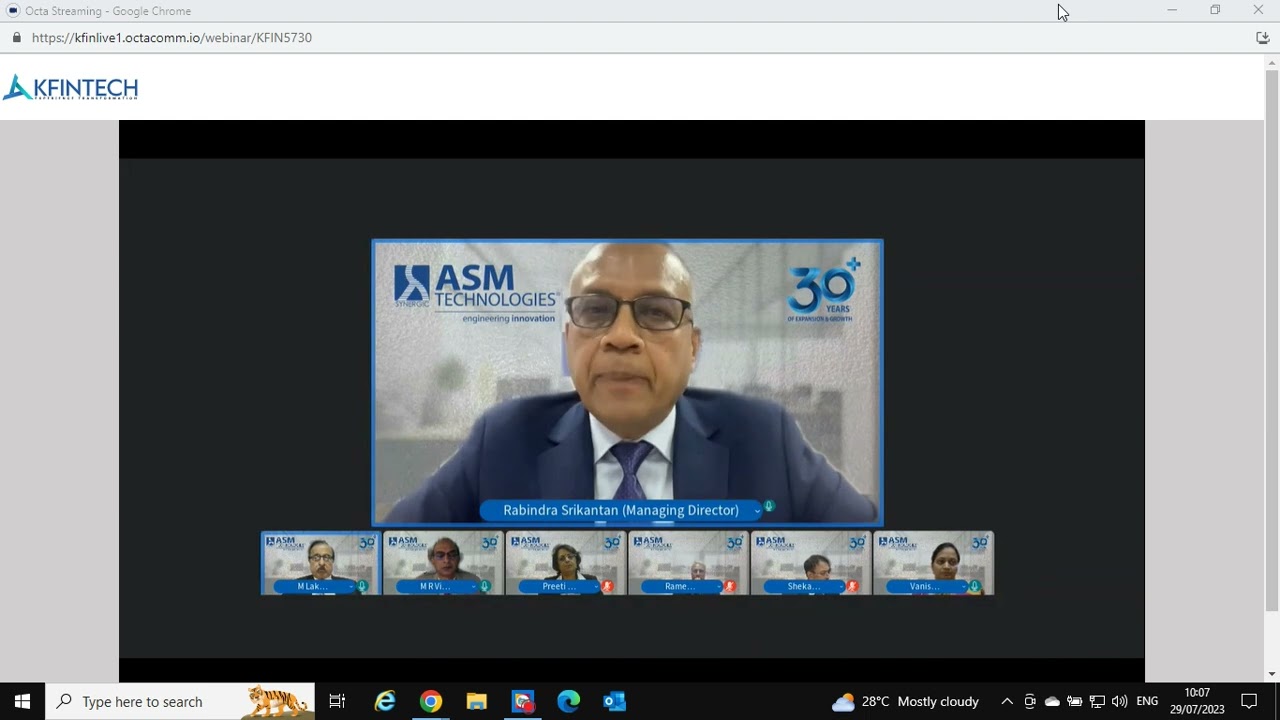The width and height of the screenshot is (1280, 720).
Task: Open the weather widget showing 28°C
Action: click(x=905, y=701)
